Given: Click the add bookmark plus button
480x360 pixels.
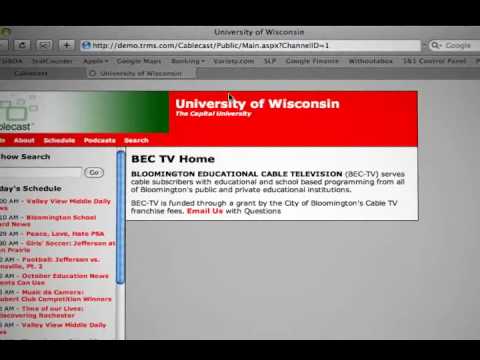Looking at the screenshot, I should 67,45.
